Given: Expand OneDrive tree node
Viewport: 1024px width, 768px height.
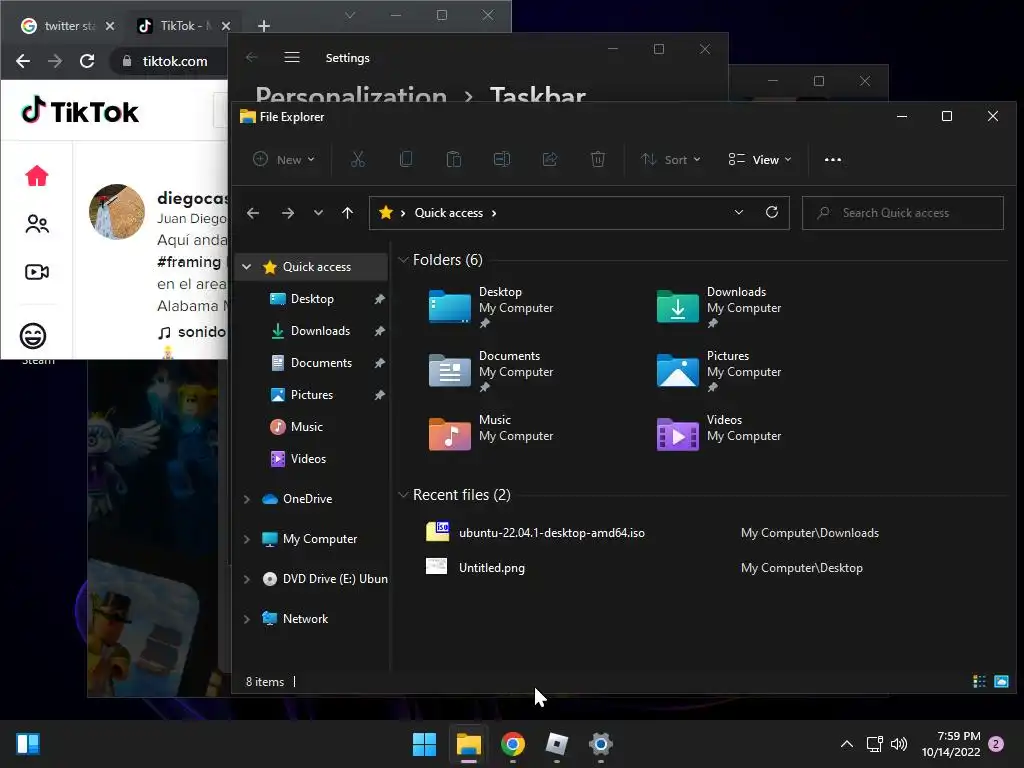Looking at the screenshot, I should 246,499.
